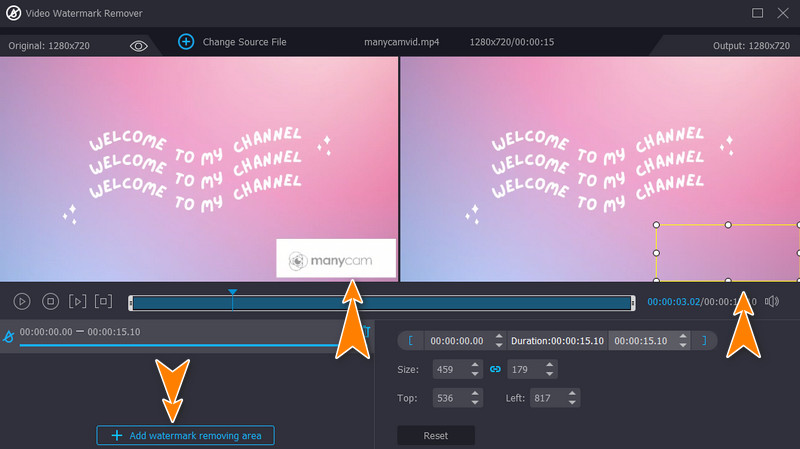Screen dimensions: 800x449
Task: Maximize the Video Watermark Remover window
Action: coord(757,13)
